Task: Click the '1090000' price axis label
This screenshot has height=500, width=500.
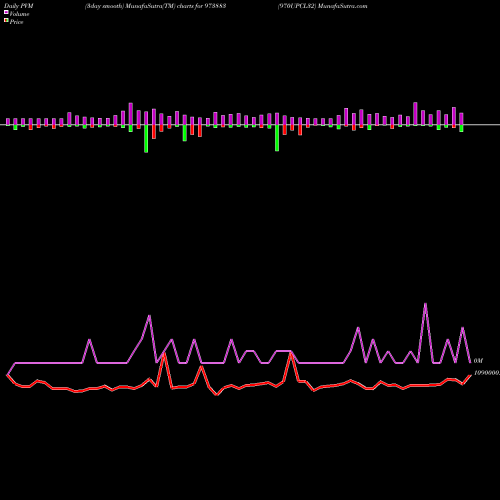Action: [x=487, y=373]
